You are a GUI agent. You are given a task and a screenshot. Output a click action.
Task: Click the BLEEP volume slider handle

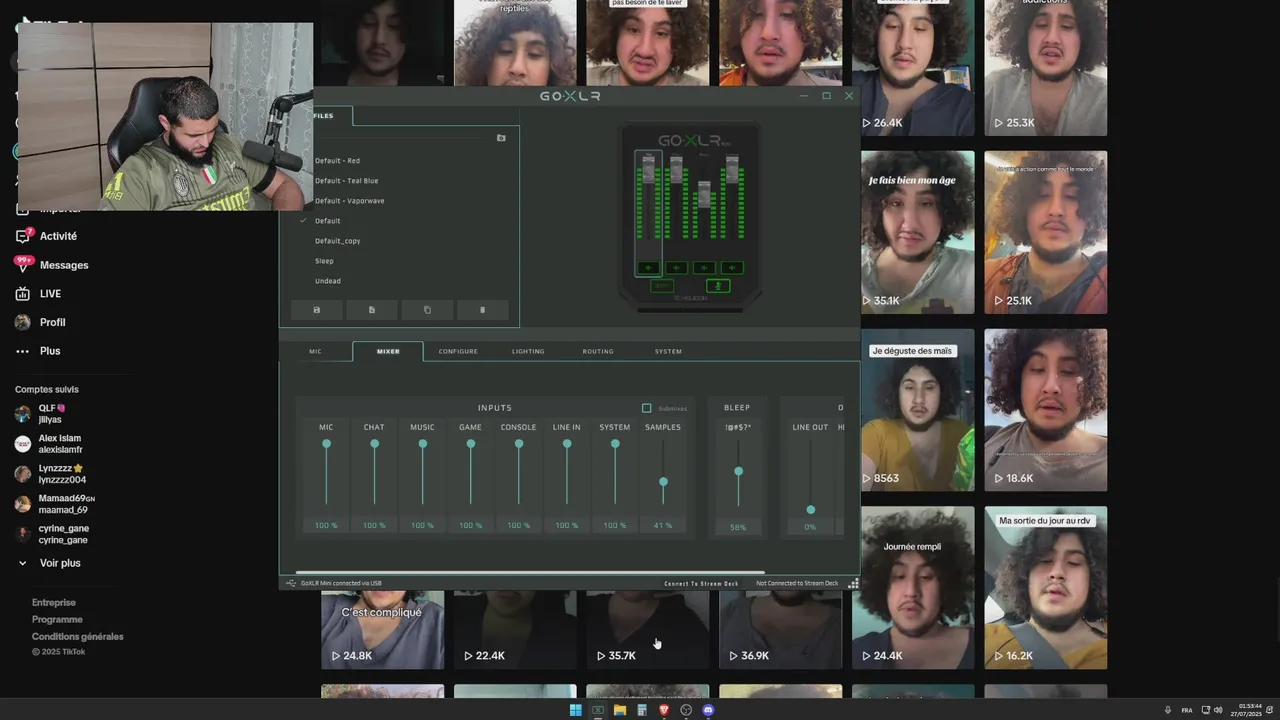pos(738,471)
